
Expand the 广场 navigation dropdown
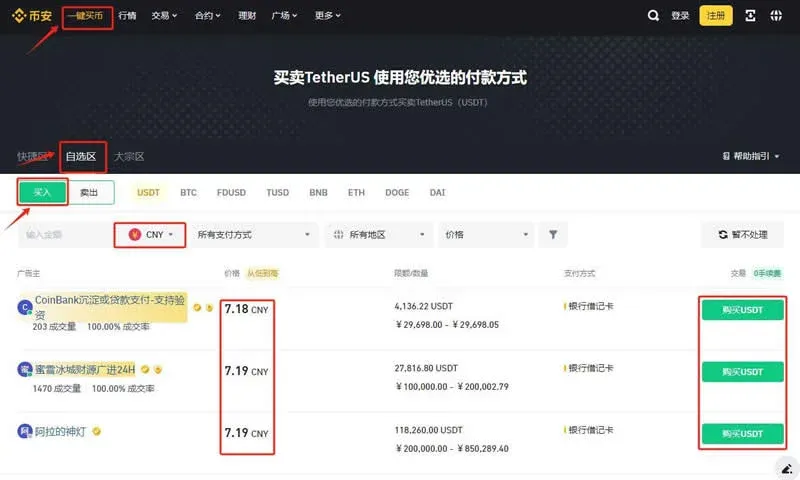click(284, 16)
